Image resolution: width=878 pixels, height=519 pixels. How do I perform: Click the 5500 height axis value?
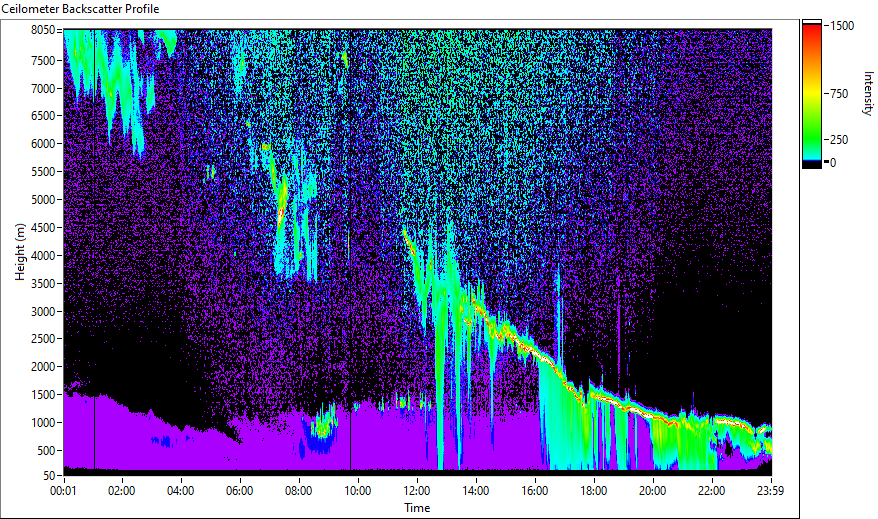pyautogui.click(x=43, y=172)
